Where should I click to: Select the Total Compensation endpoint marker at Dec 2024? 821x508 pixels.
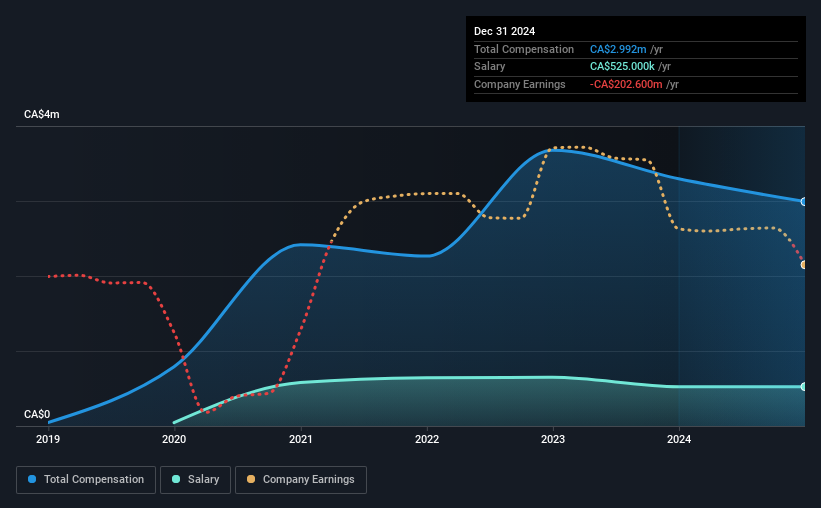tap(803, 202)
